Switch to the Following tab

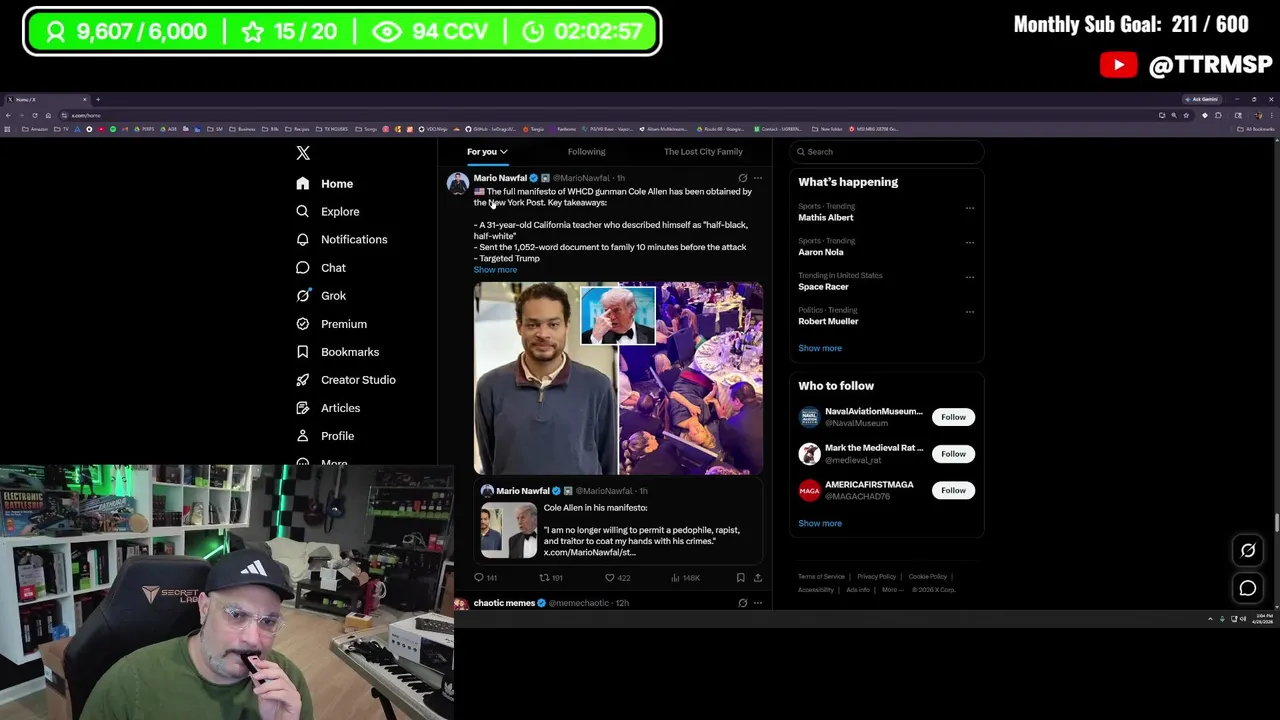pos(586,152)
